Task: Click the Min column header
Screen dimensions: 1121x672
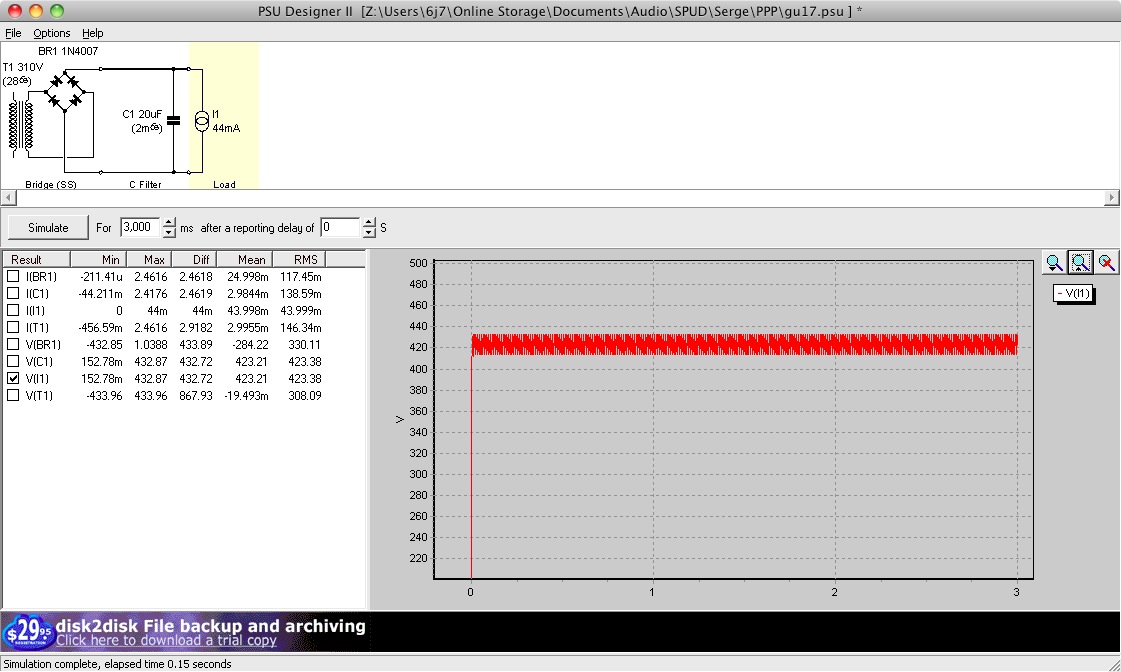Action: 99,260
